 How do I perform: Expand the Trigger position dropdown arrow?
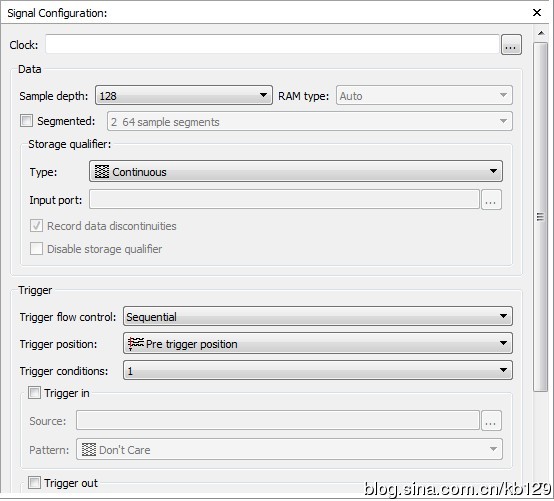click(503, 343)
